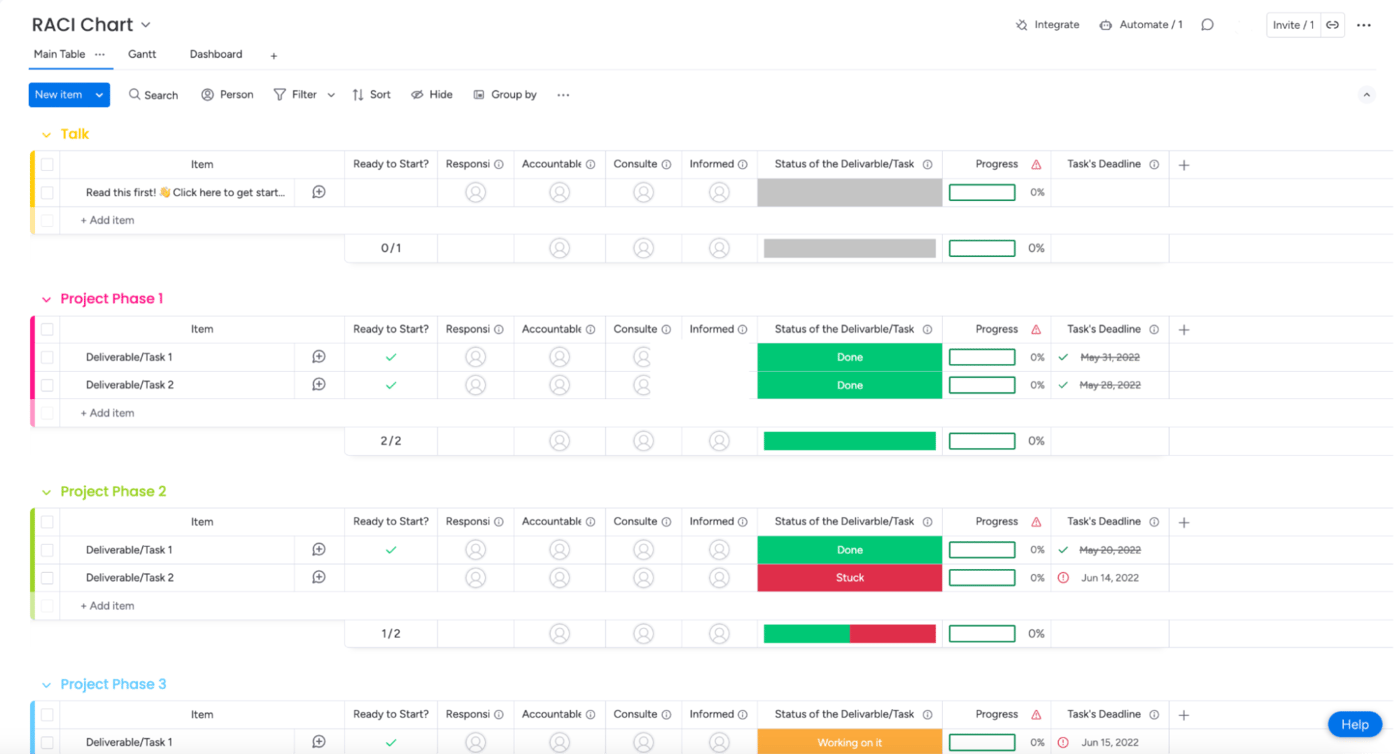Check Deliverable/Task 2 in Project Phase 1
The image size is (1399, 754).
pyautogui.click(x=46, y=384)
